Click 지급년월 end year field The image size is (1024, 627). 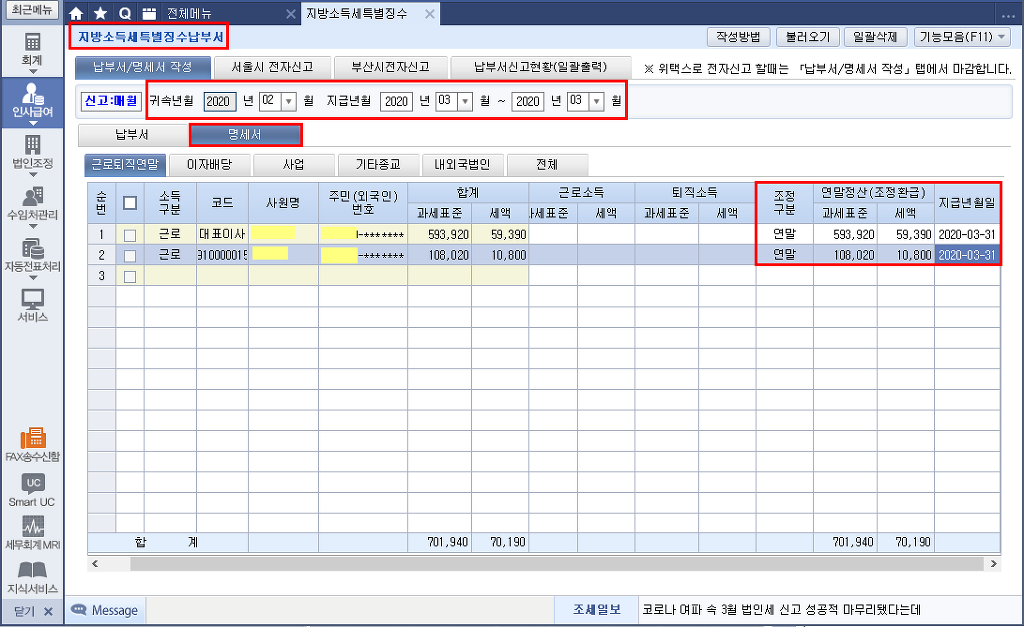[x=528, y=102]
